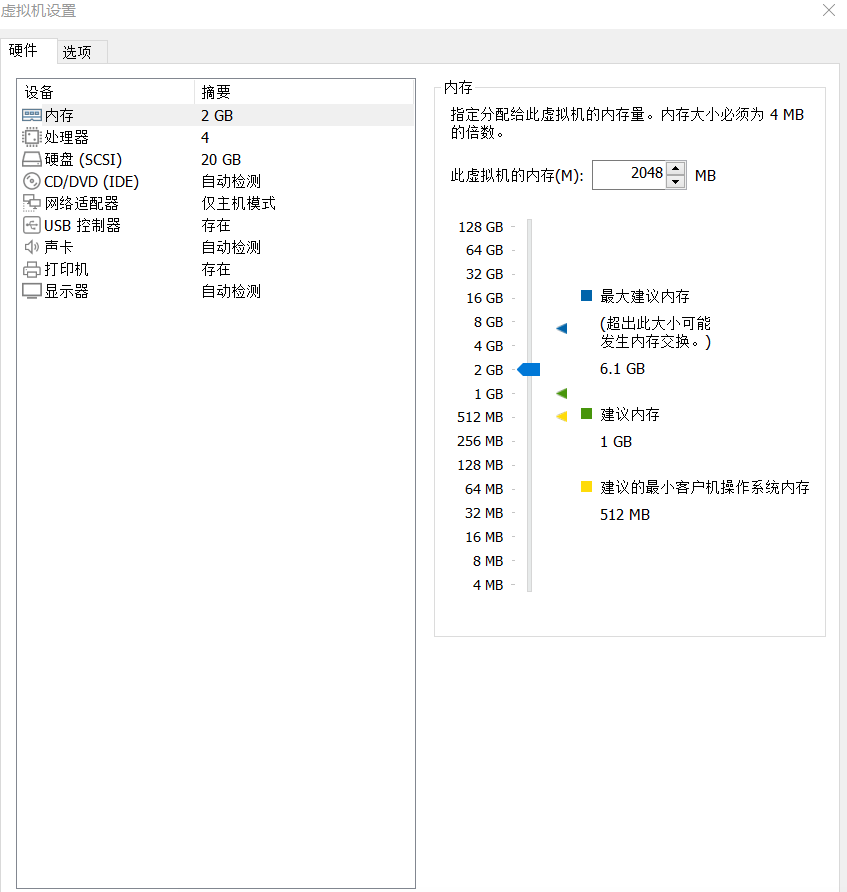
Task: Click the 16 MB slider scale label
Action: [x=484, y=537]
